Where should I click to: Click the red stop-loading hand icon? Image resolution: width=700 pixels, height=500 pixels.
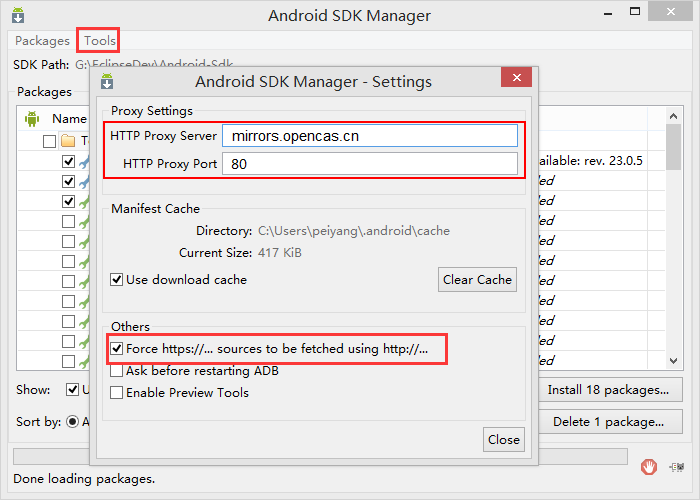point(649,467)
